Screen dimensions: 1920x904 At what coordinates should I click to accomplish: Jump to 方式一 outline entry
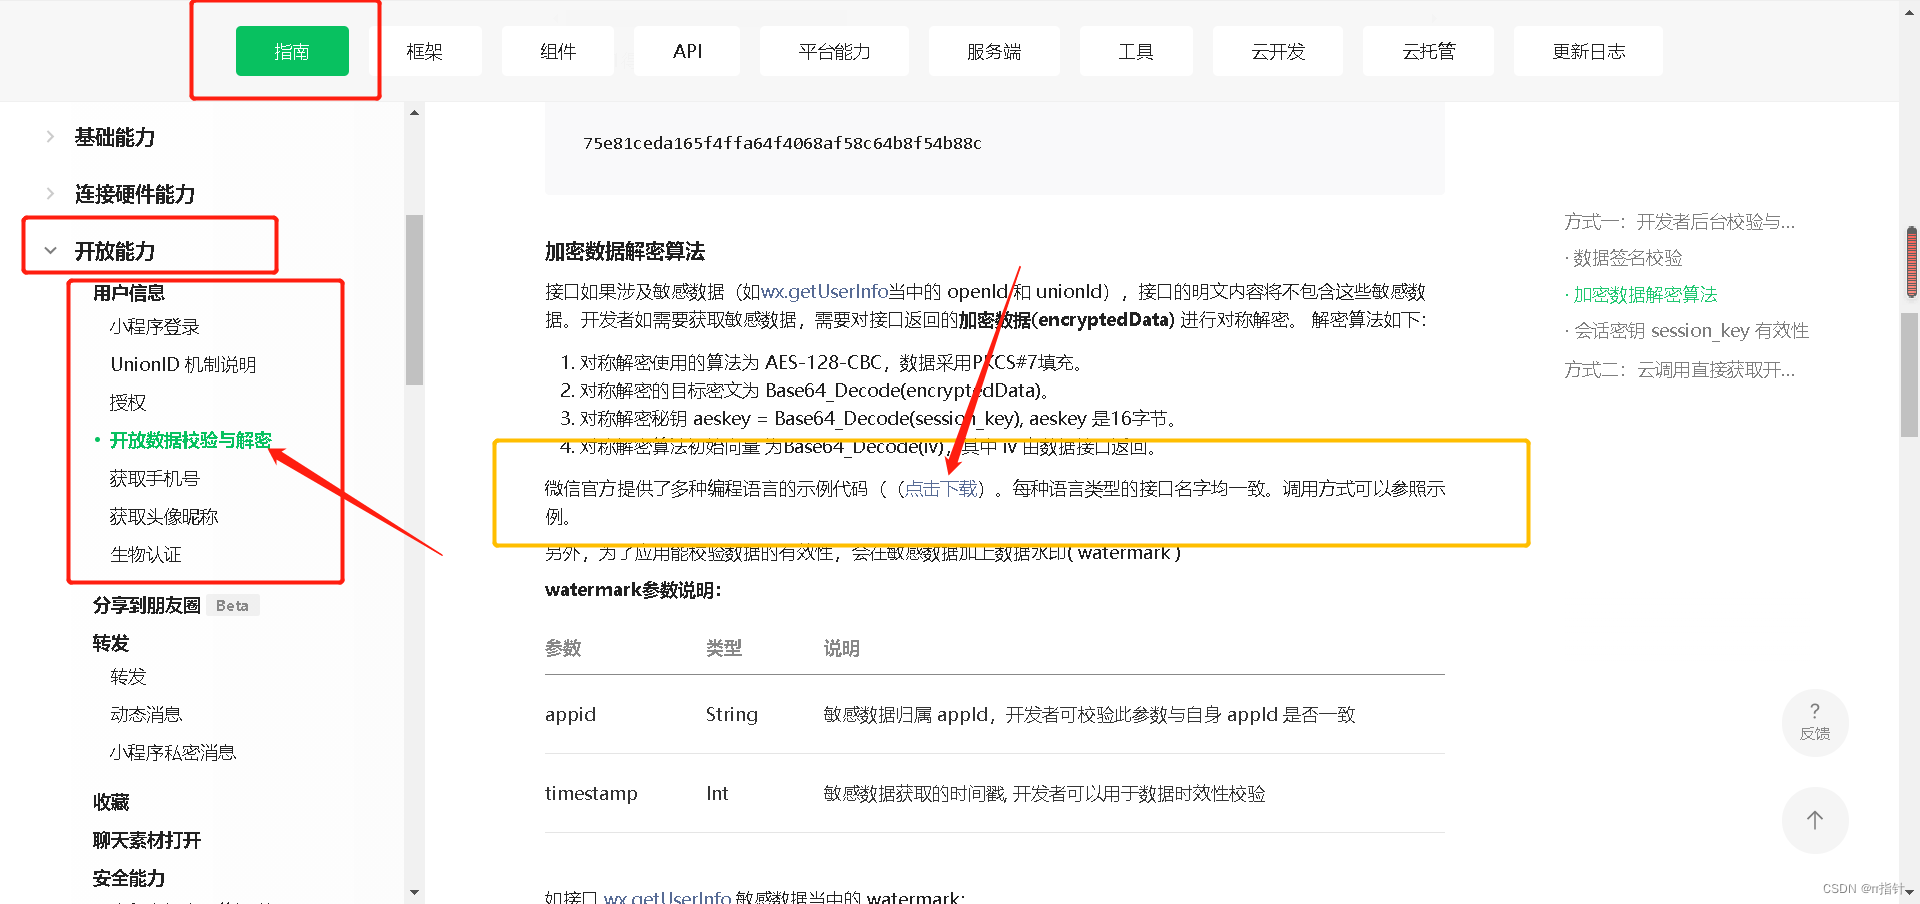[x=1680, y=222]
